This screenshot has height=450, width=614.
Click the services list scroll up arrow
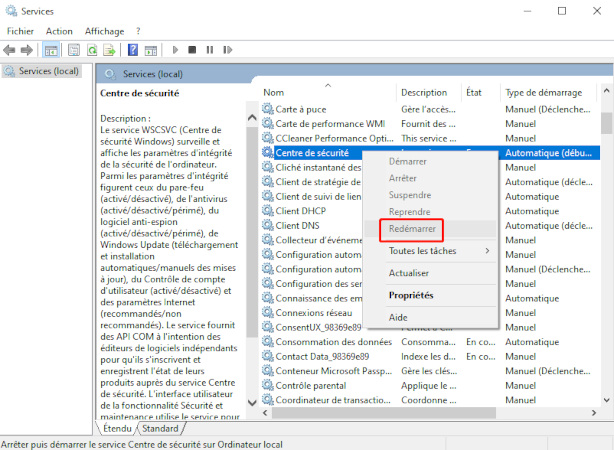(x=607, y=91)
